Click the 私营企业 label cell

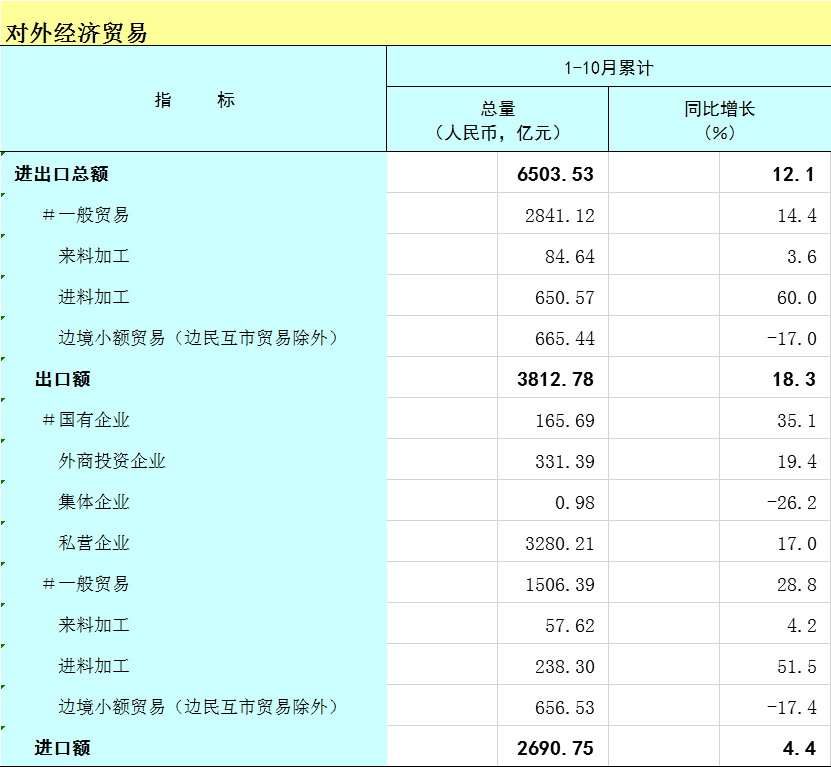pos(94,543)
